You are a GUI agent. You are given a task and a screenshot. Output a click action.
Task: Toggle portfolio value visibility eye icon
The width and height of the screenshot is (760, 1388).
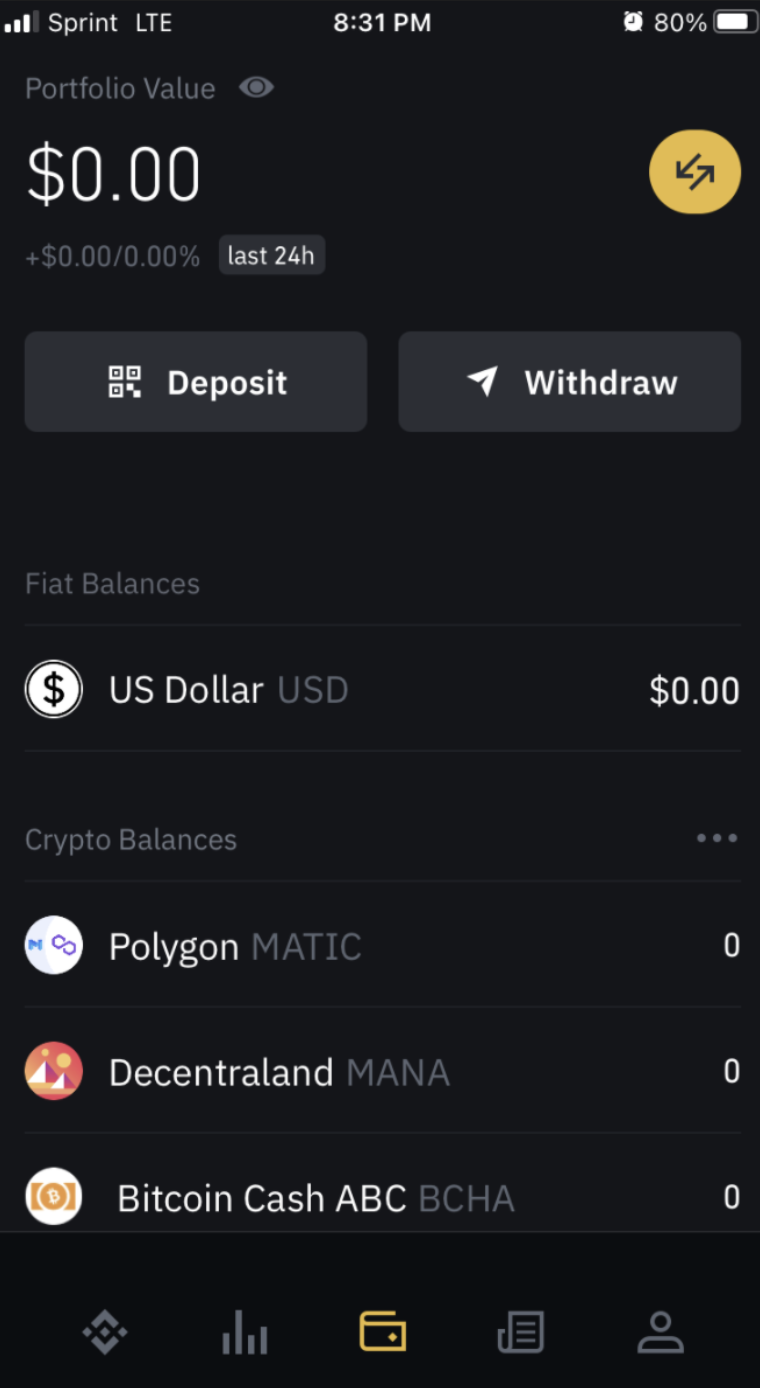256,88
